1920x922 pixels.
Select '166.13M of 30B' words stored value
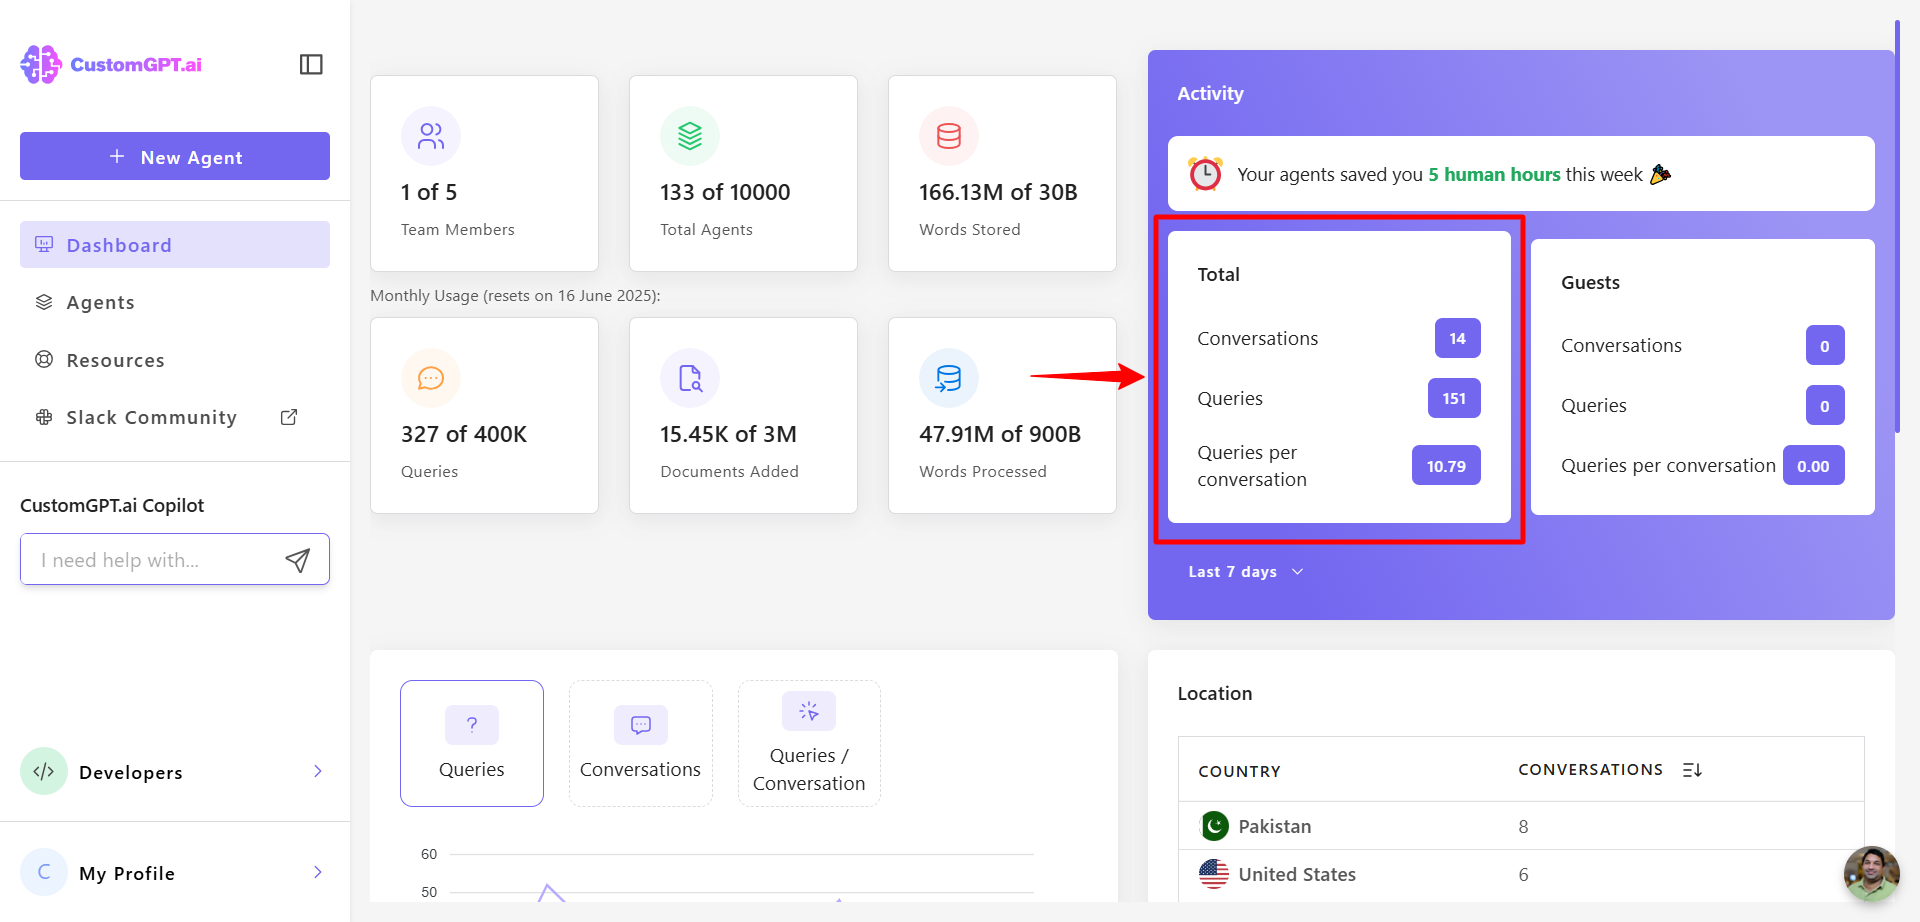(998, 192)
